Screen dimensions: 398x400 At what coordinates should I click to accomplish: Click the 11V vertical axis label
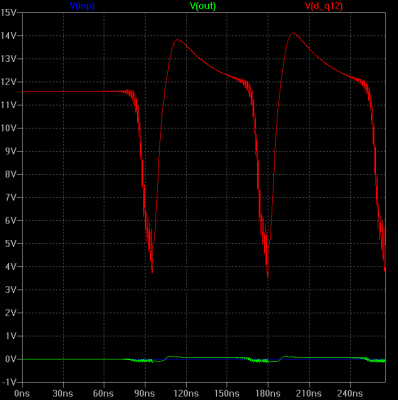8,105
